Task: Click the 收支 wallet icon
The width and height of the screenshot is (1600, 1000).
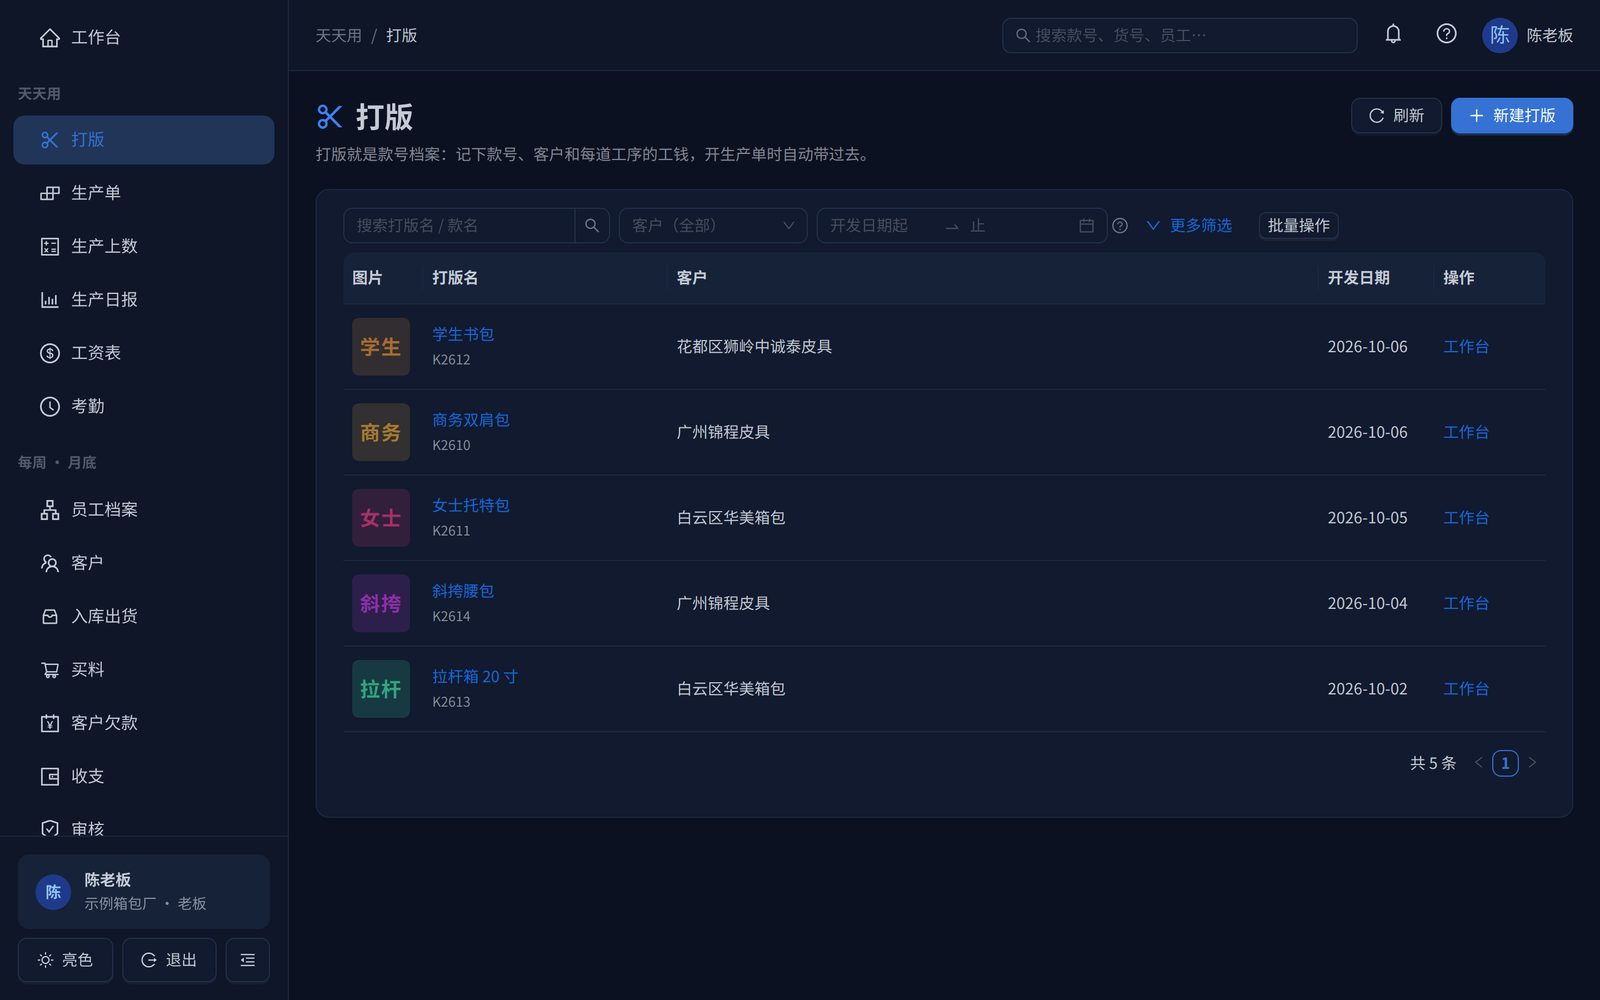Action: [x=49, y=776]
